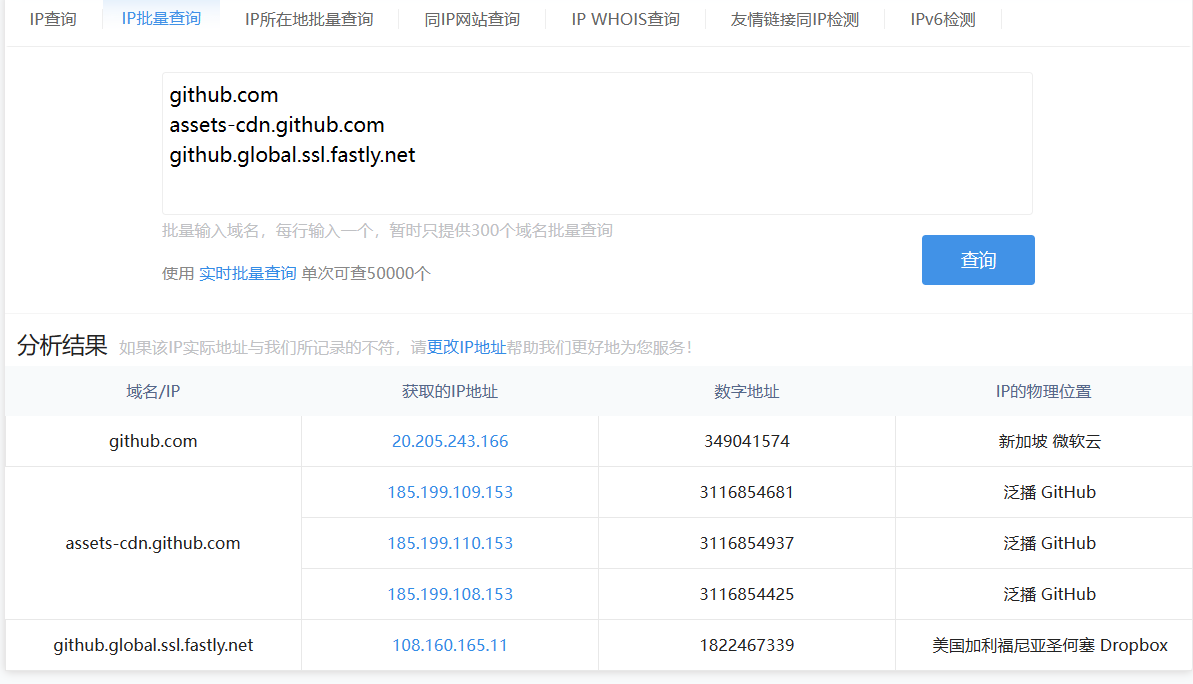Open the 友情链接同IP检测 tab
1193x684 pixels.
794,19
